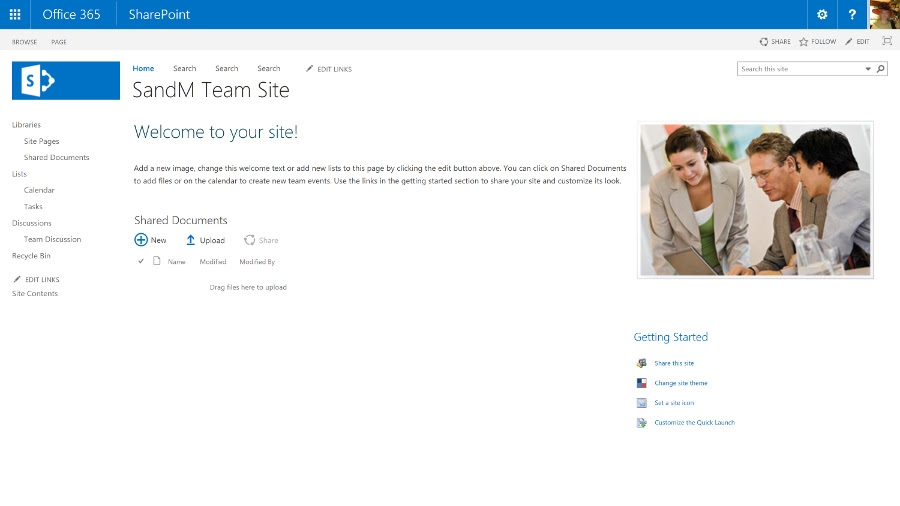Click the Office 365 header link
The height and width of the screenshot is (506, 900).
(x=71, y=14)
